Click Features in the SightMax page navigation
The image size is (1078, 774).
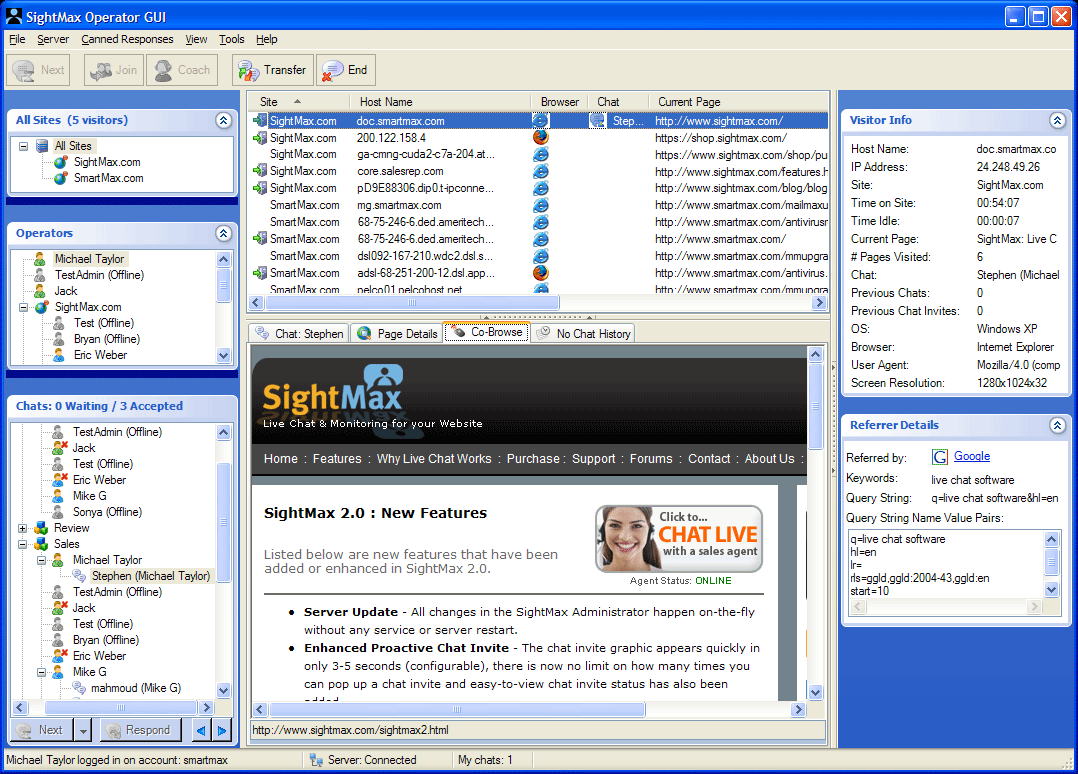point(337,458)
